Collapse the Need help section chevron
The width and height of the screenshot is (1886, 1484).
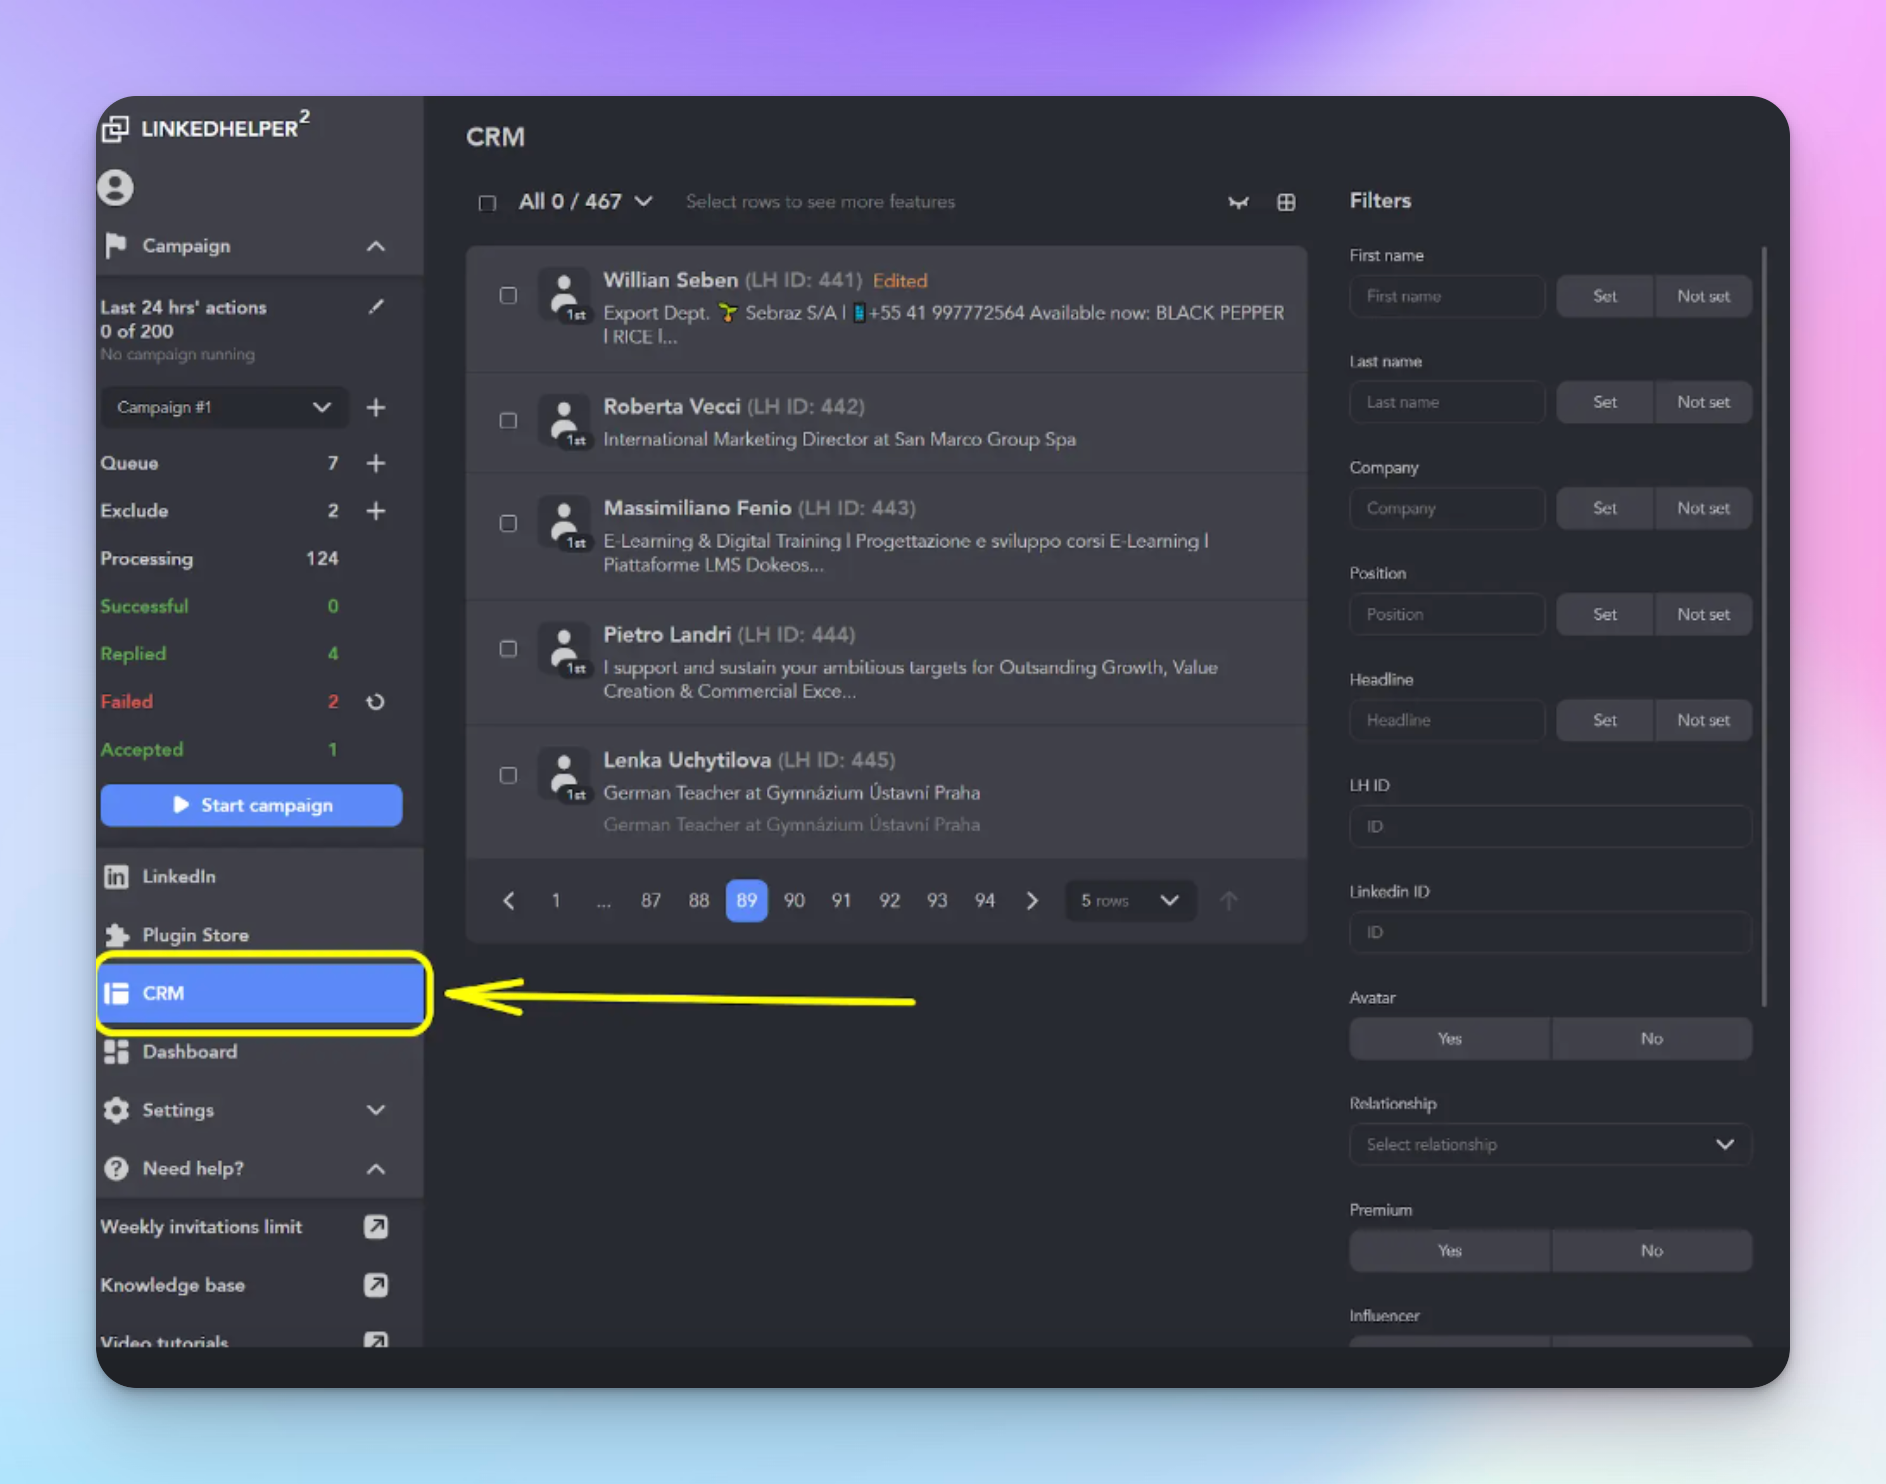376,1169
